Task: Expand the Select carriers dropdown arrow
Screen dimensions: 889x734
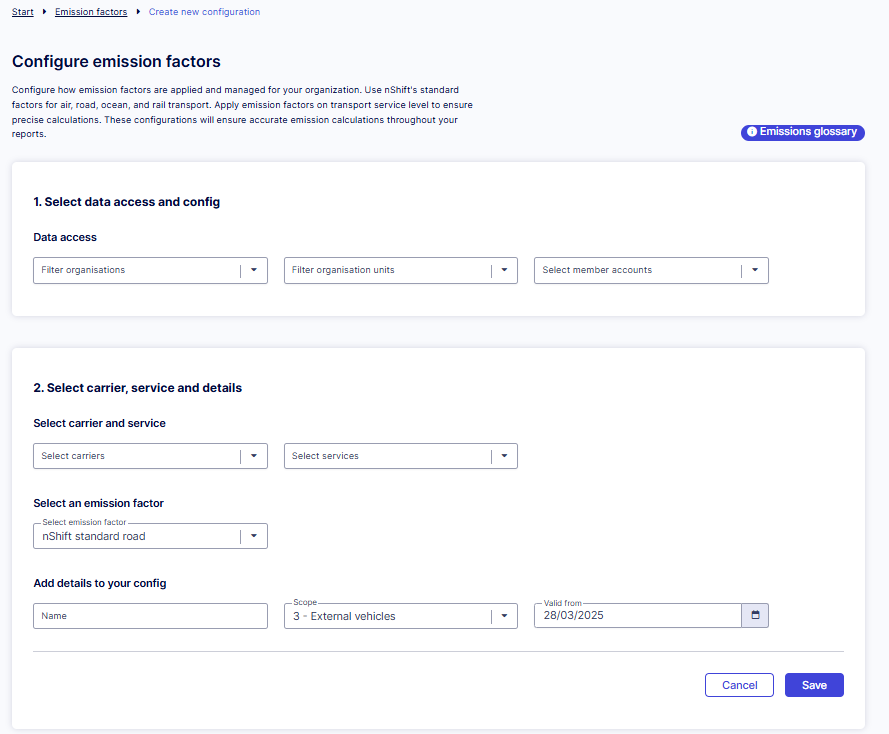Action: [x=254, y=456]
